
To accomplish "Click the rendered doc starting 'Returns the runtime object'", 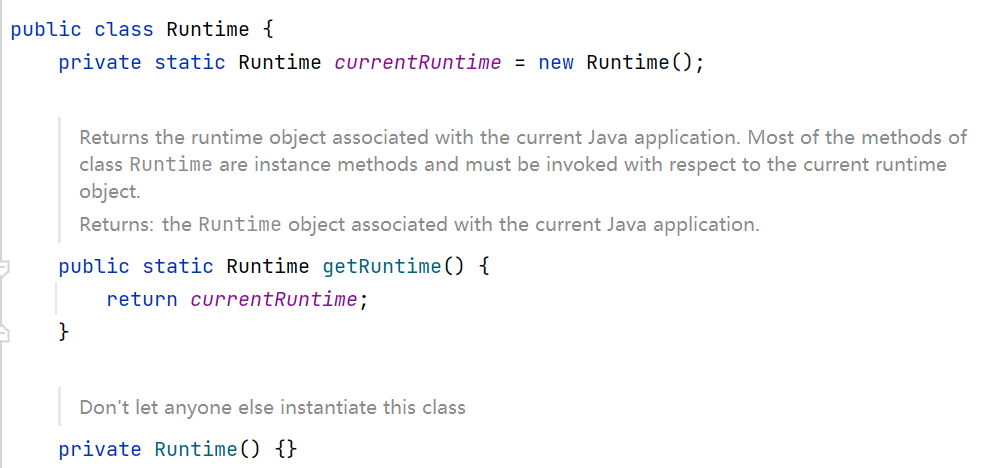I will (523, 165).
